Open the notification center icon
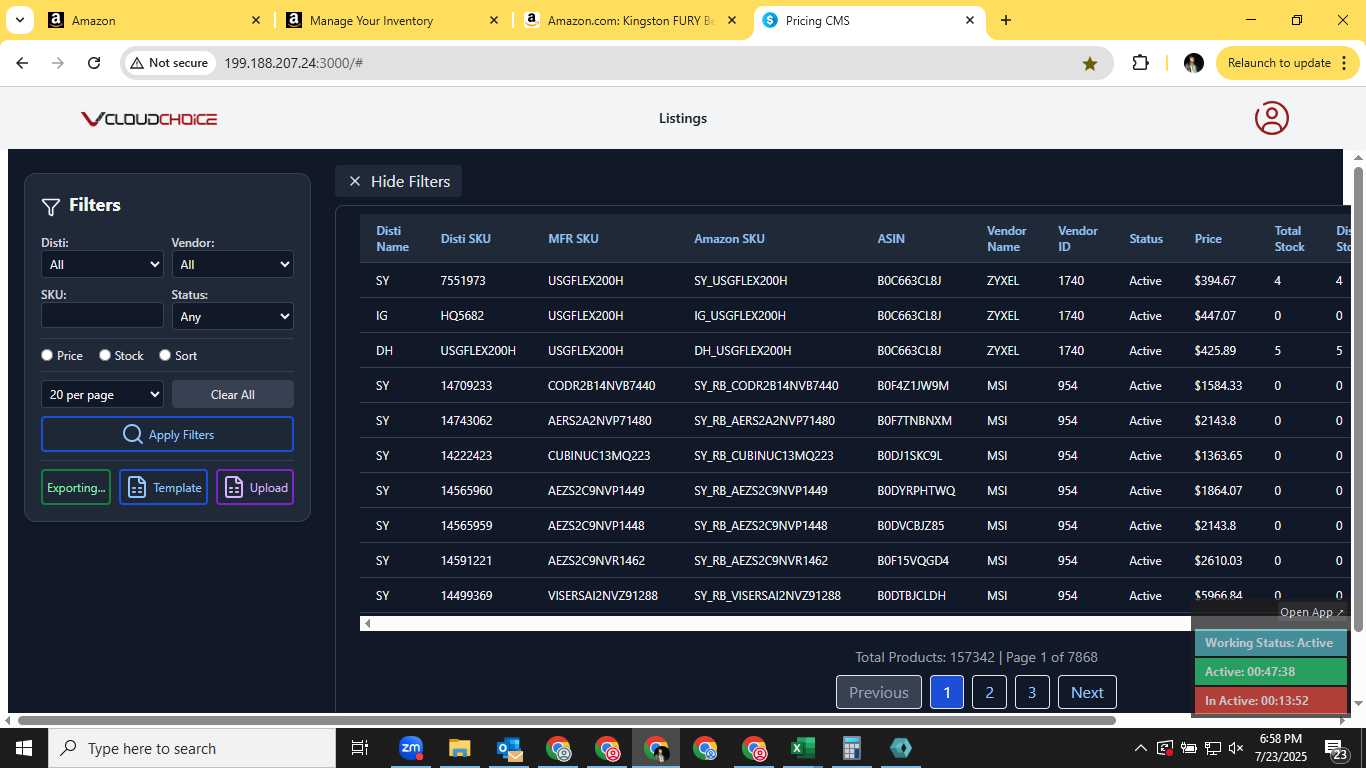The height and width of the screenshot is (768, 1366). coord(1337,749)
